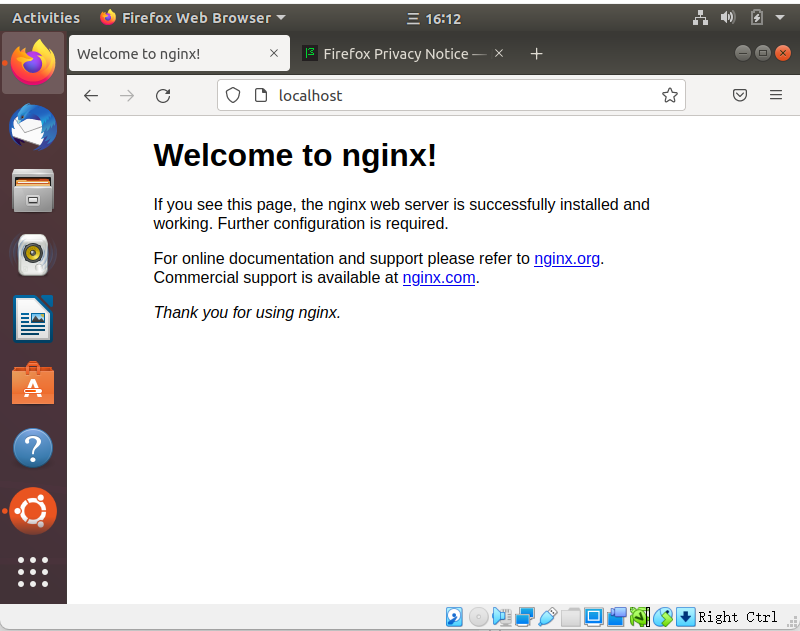The width and height of the screenshot is (800, 631).
Task: Close the Firefox window
Action: (783, 53)
